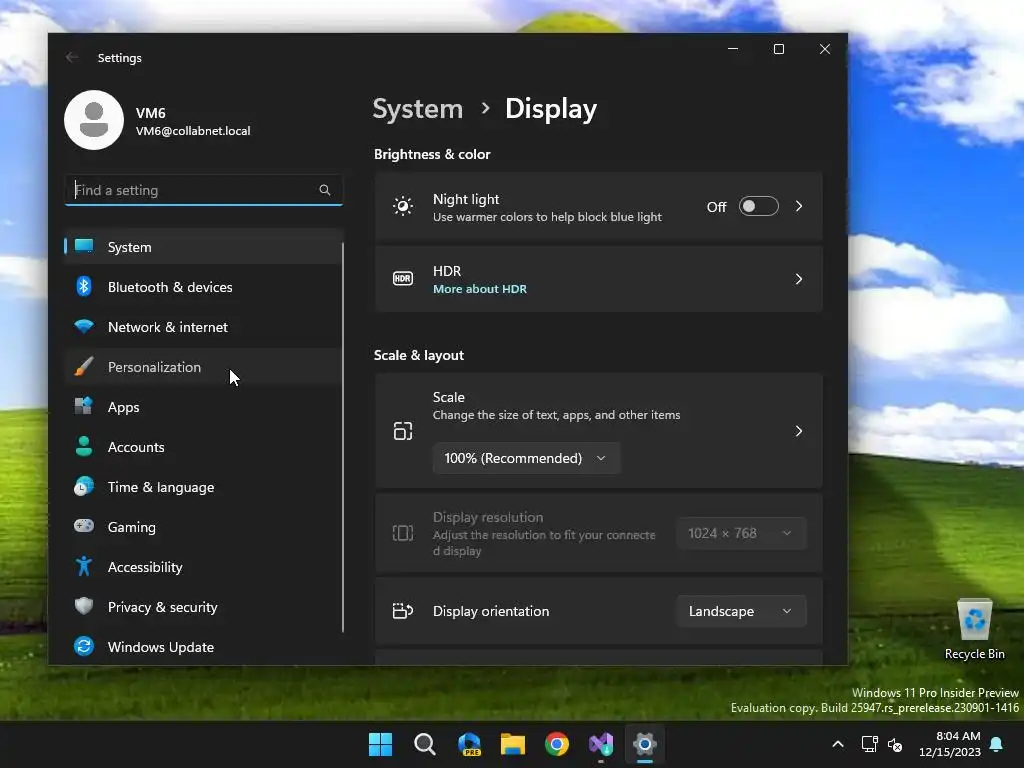Image resolution: width=1024 pixels, height=768 pixels.
Task: Click the System monitor icon in sidebar
Action: pos(84,246)
